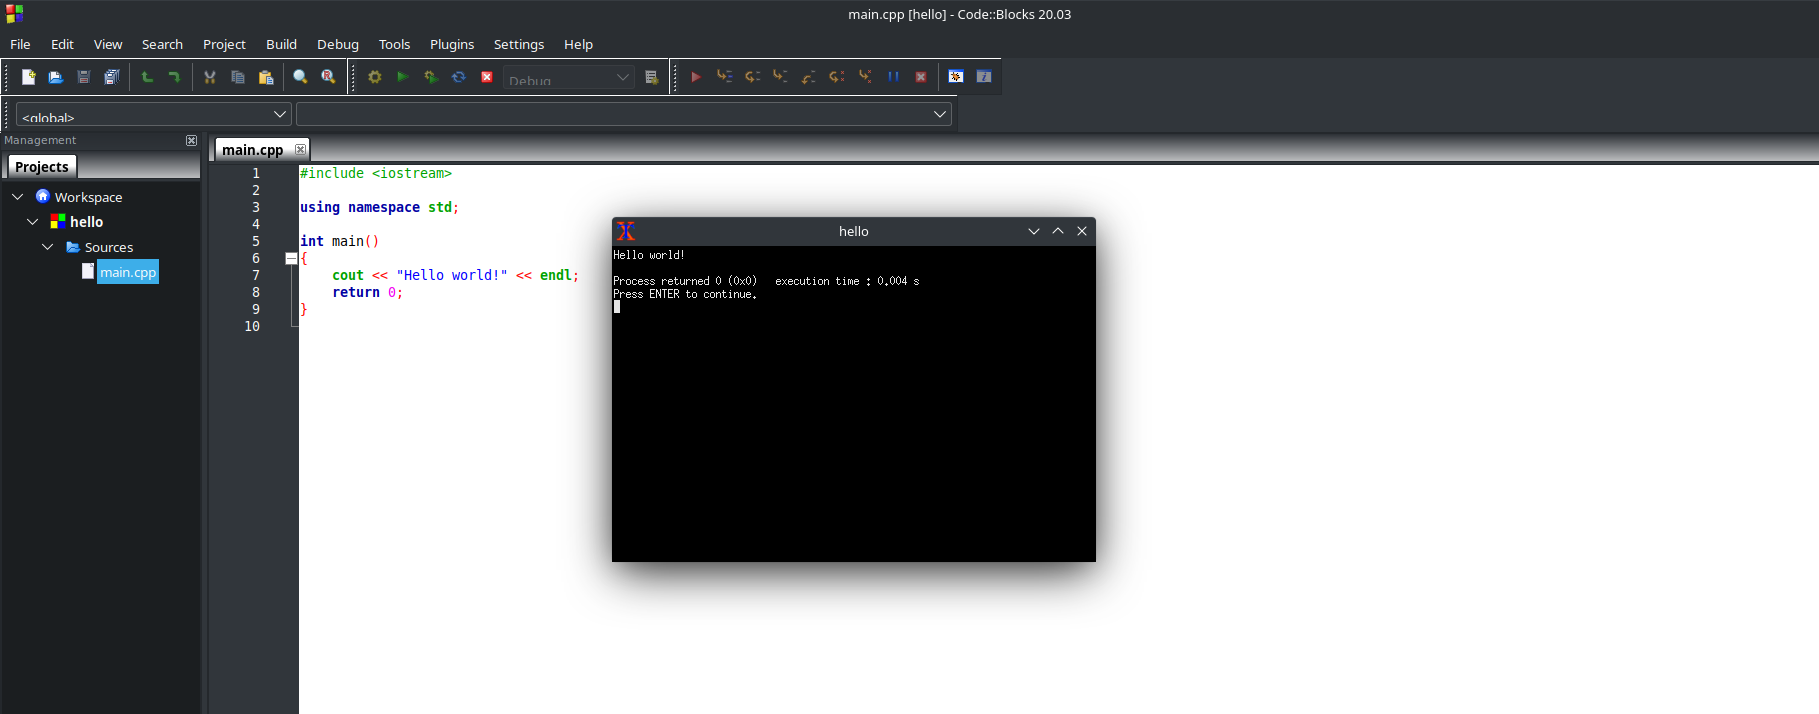This screenshot has height=714, width=1819.
Task: Select the Sources folder label
Action: click(x=109, y=247)
